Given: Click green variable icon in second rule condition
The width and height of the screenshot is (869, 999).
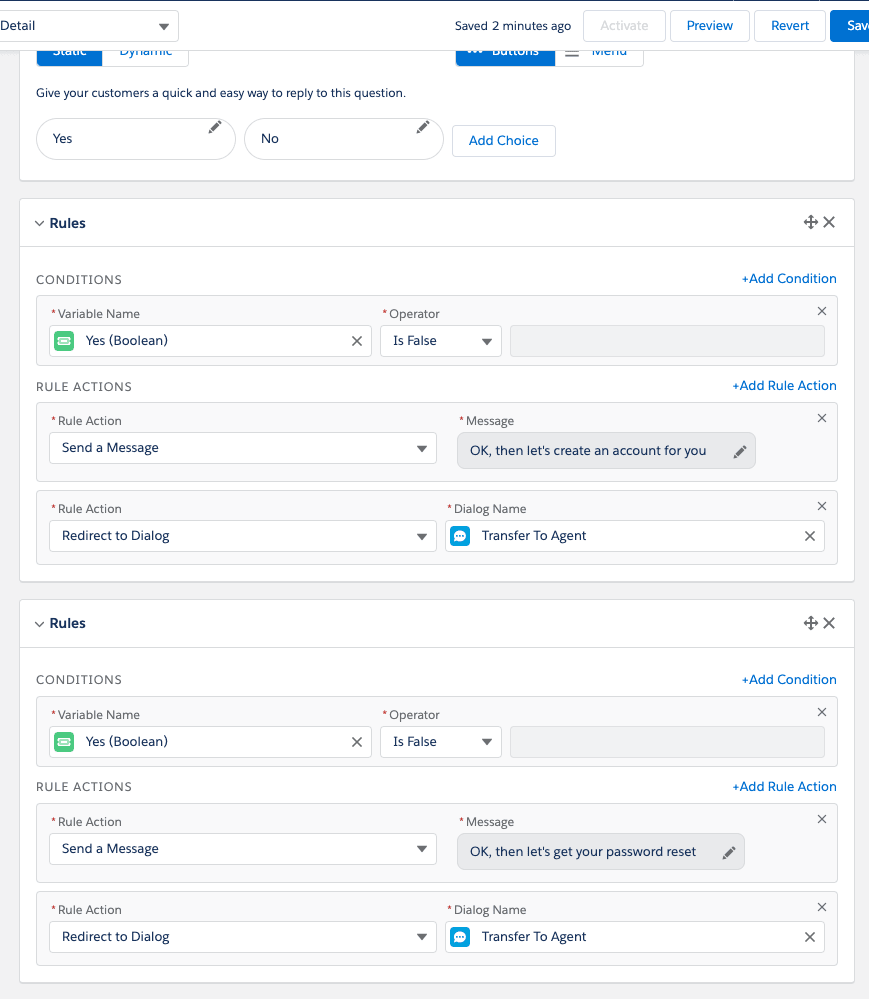Looking at the screenshot, I should pyautogui.click(x=64, y=742).
